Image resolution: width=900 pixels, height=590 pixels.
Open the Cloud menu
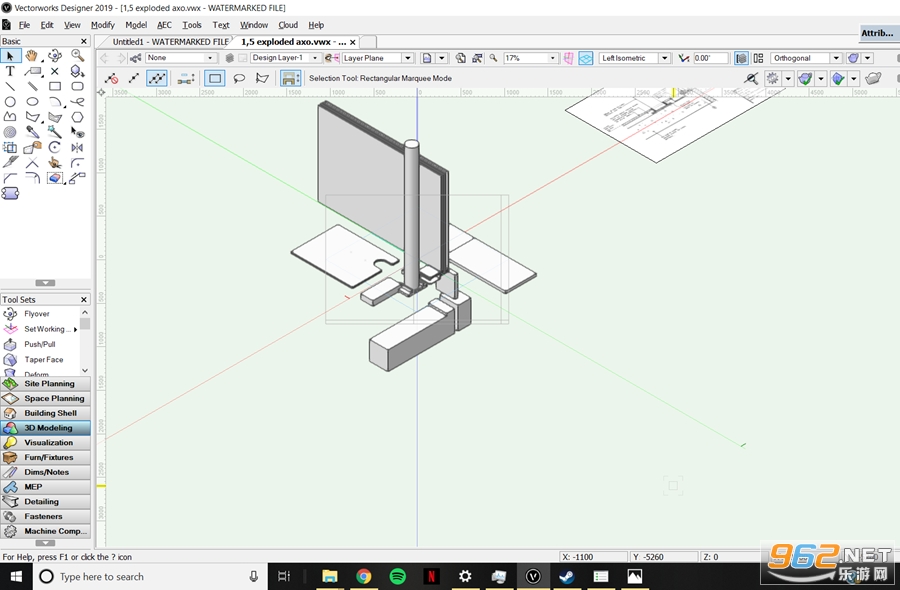tap(288, 25)
